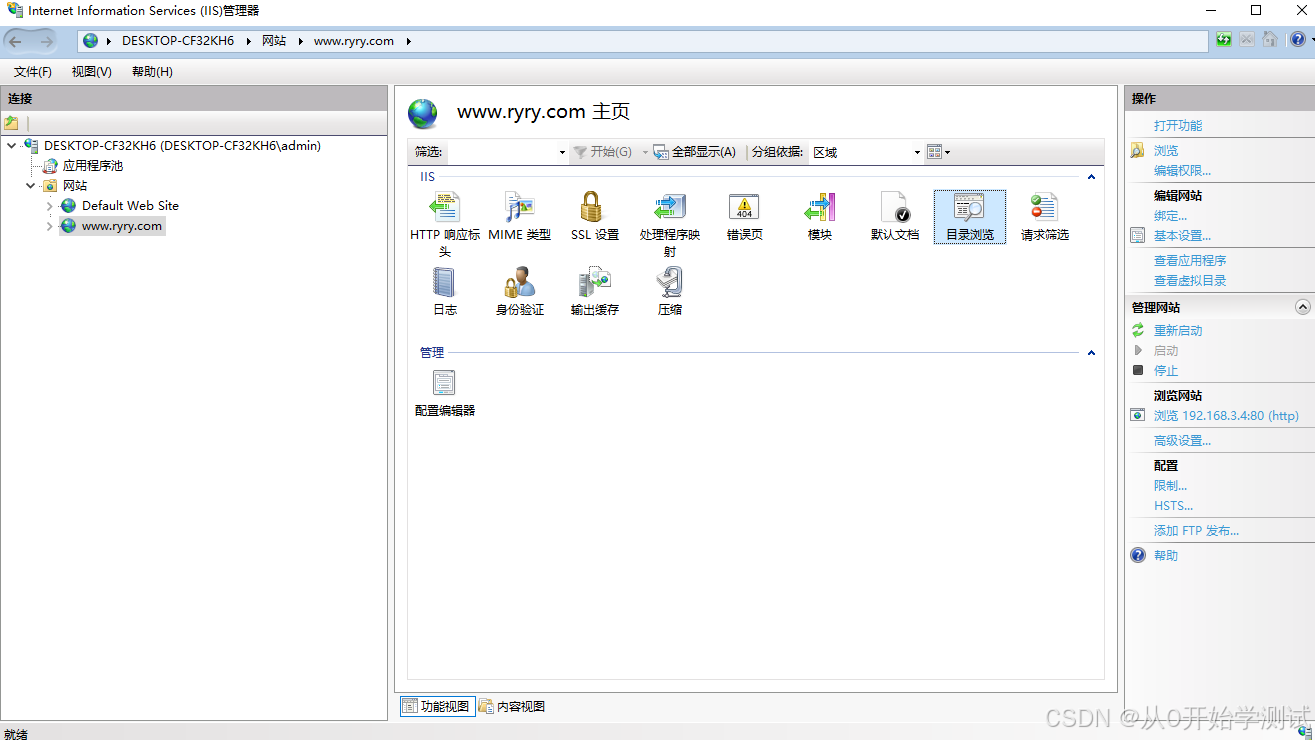The height and width of the screenshot is (740, 1315).
Task: Collapse the IIS section group
Action: tap(1091, 177)
